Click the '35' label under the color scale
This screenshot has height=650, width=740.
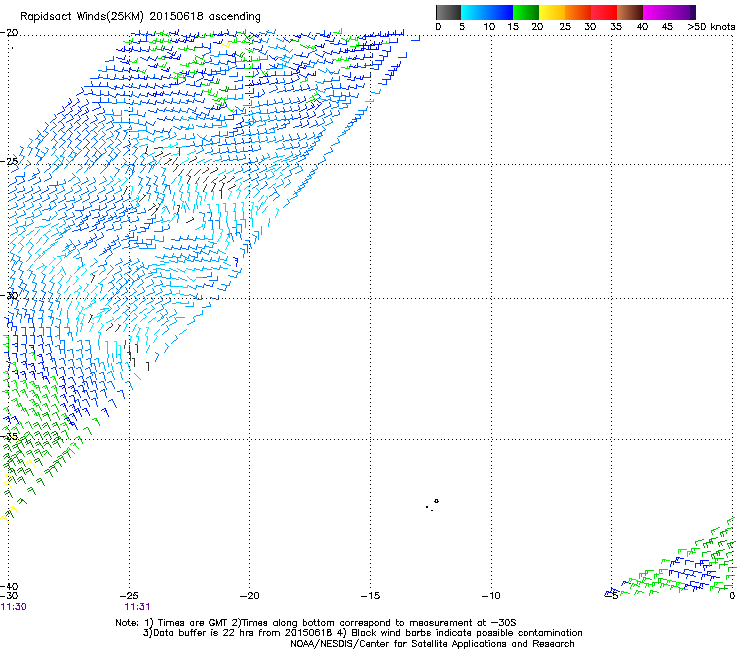click(616, 27)
